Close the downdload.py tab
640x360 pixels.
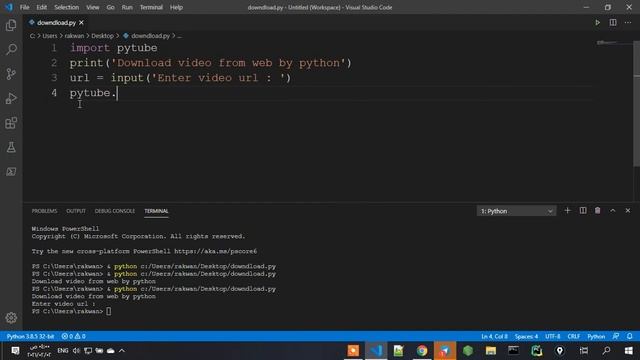(81, 22)
